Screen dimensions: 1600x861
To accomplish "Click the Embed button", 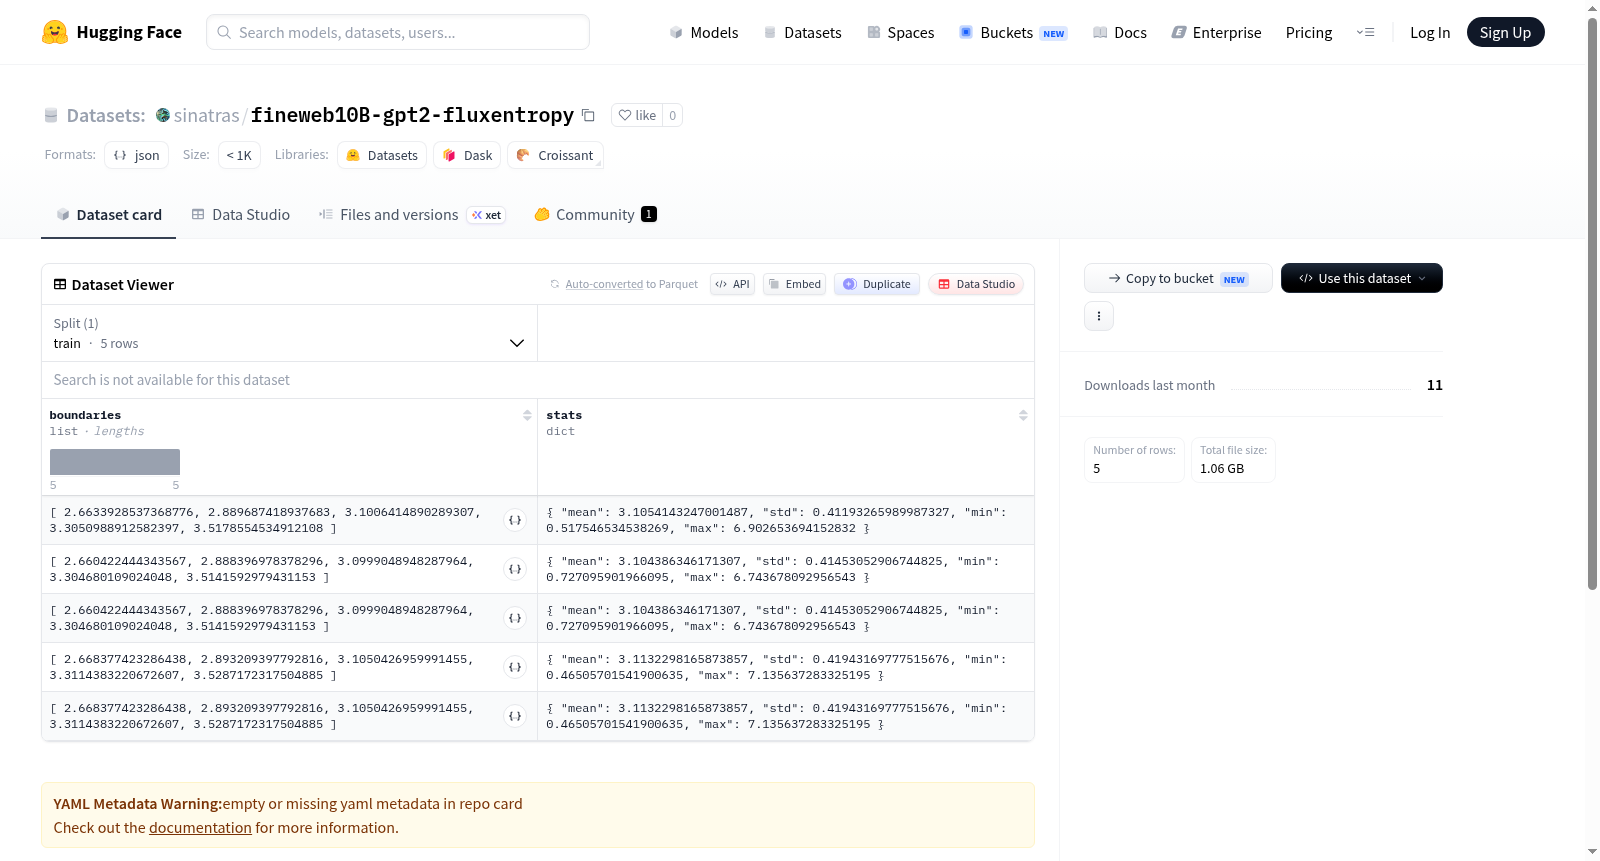I will coord(794,284).
